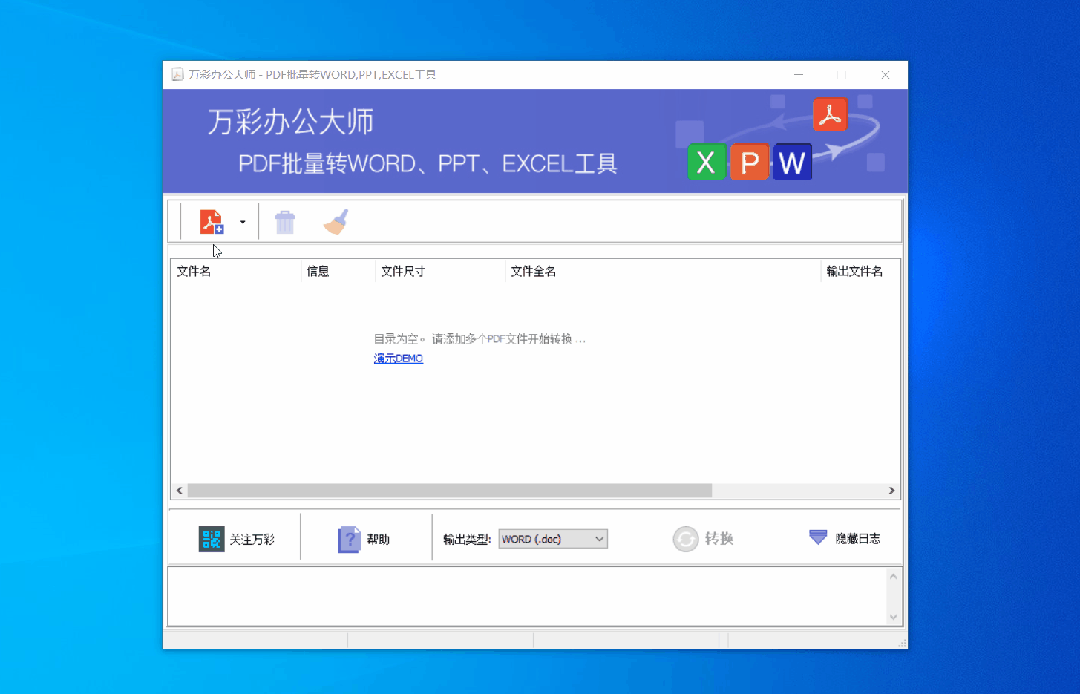The height and width of the screenshot is (694, 1080).
Task: Click the red PDF icon in banner
Action: click(x=830, y=114)
